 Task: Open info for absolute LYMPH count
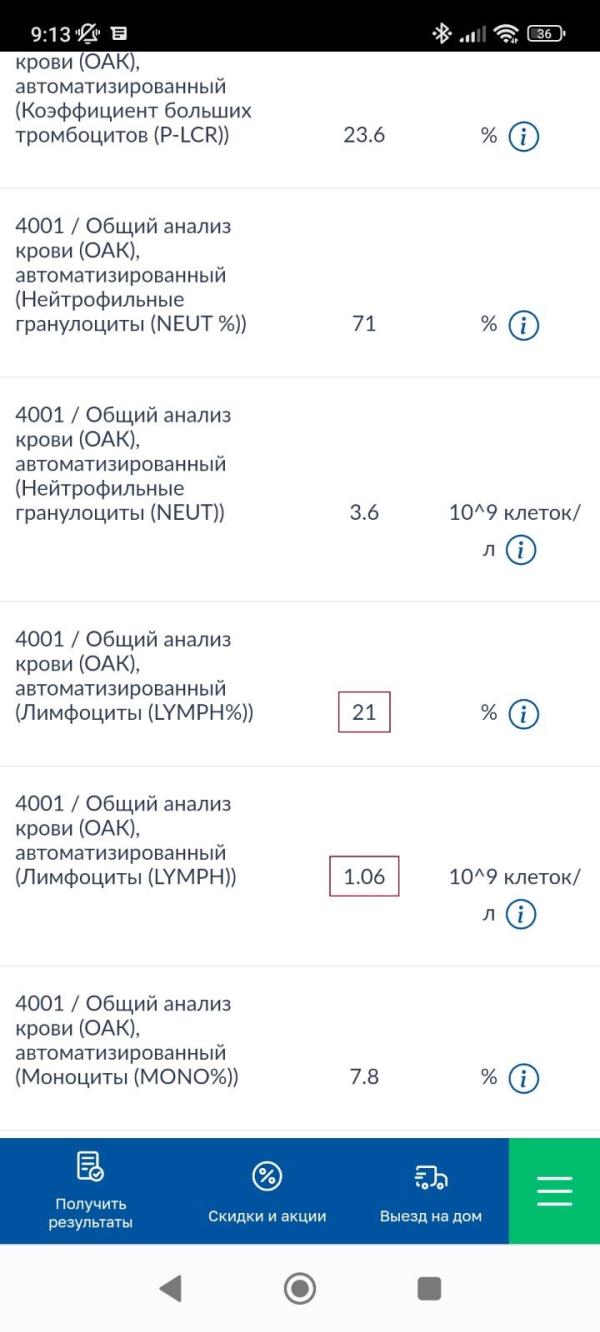pyautogui.click(x=521, y=914)
